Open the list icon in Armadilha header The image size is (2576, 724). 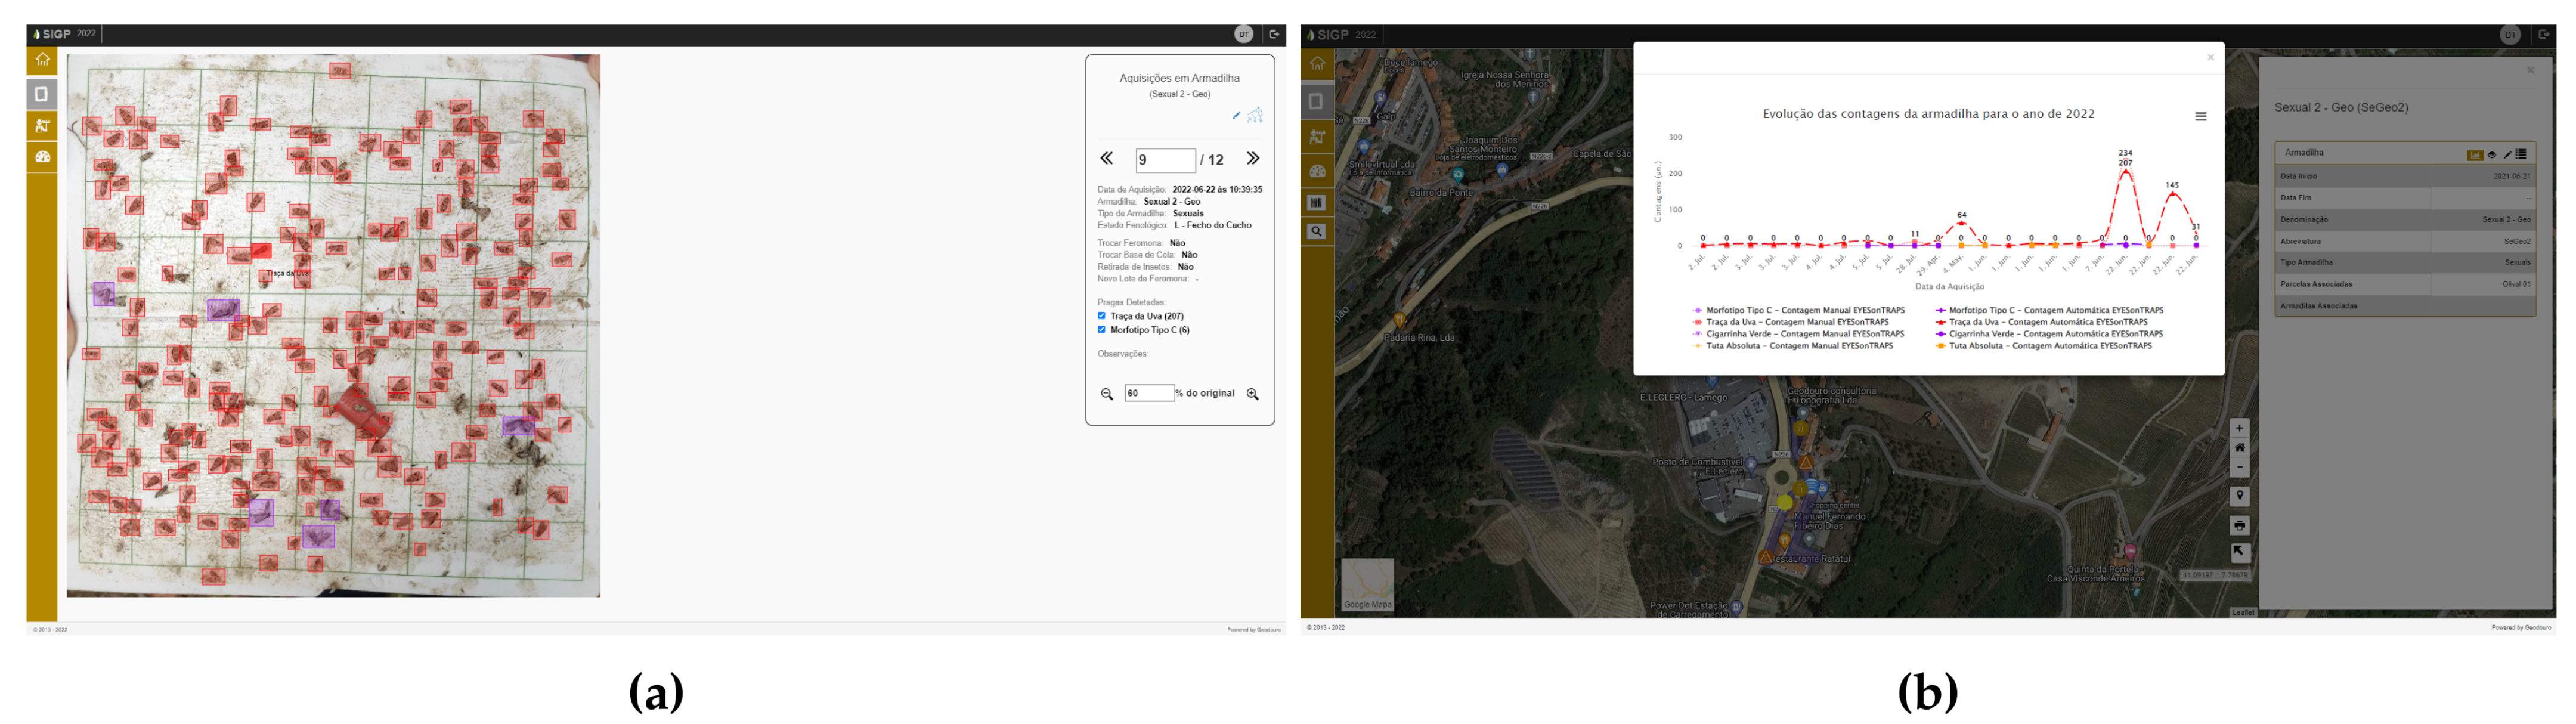(2521, 154)
